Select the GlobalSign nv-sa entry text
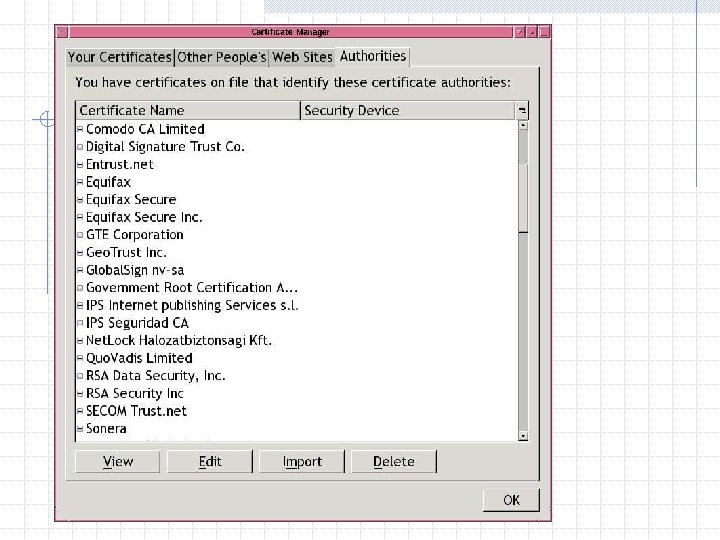The height and width of the screenshot is (540, 720). 135,270
